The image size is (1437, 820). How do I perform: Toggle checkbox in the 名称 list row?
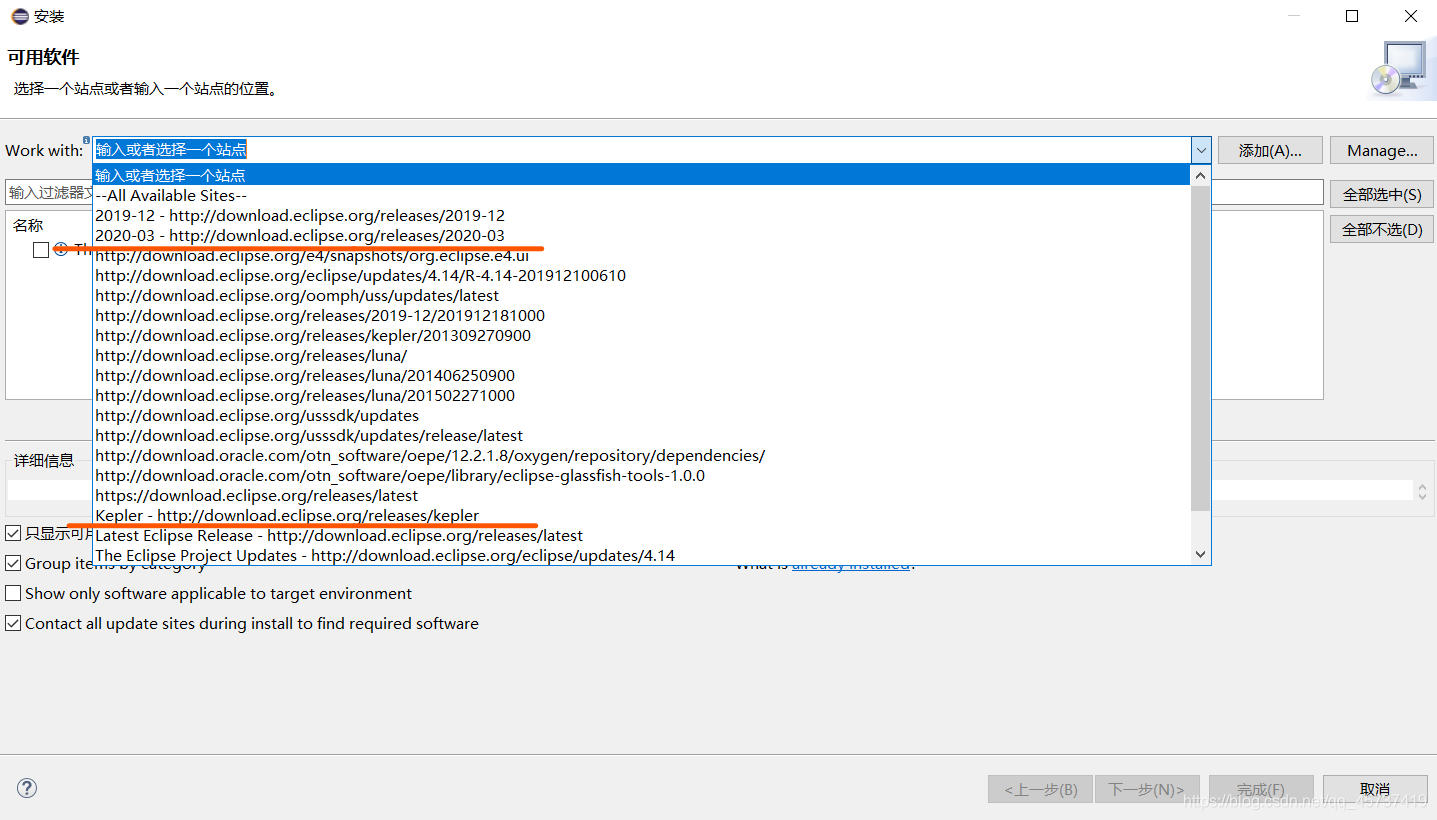pyautogui.click(x=40, y=250)
